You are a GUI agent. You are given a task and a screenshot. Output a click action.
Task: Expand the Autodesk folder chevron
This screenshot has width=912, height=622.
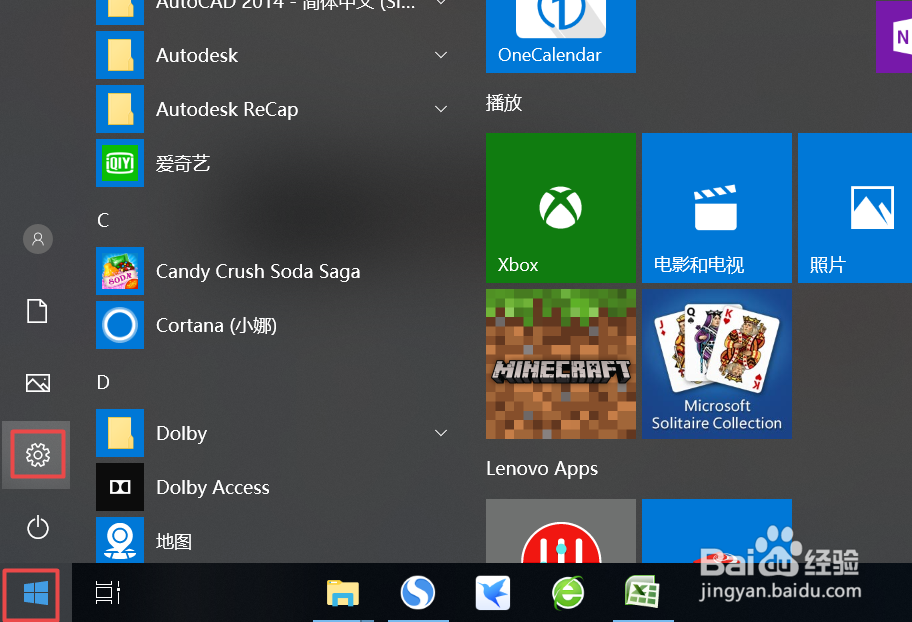click(x=441, y=55)
